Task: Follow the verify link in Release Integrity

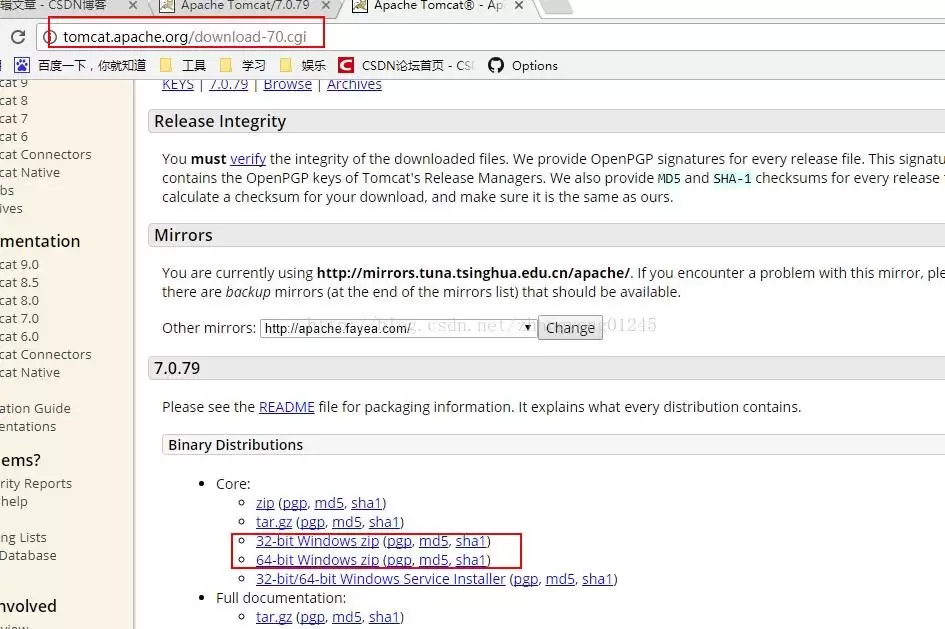Action: click(x=248, y=159)
